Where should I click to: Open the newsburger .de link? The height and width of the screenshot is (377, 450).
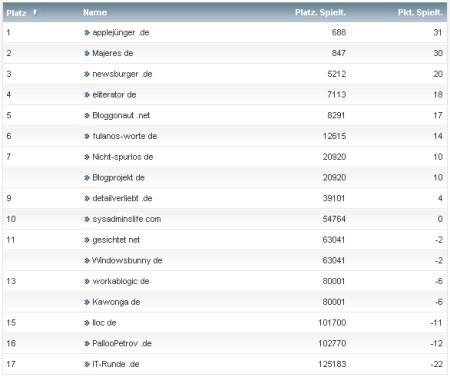point(122,74)
